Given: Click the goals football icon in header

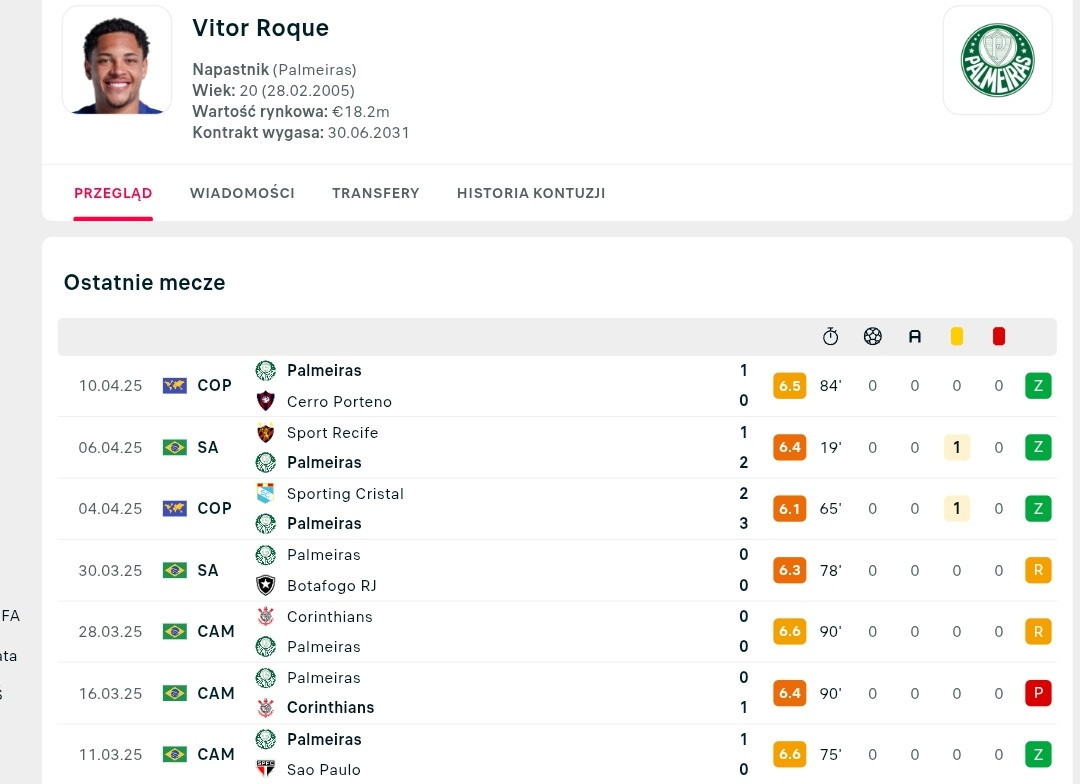Looking at the screenshot, I should 873,336.
